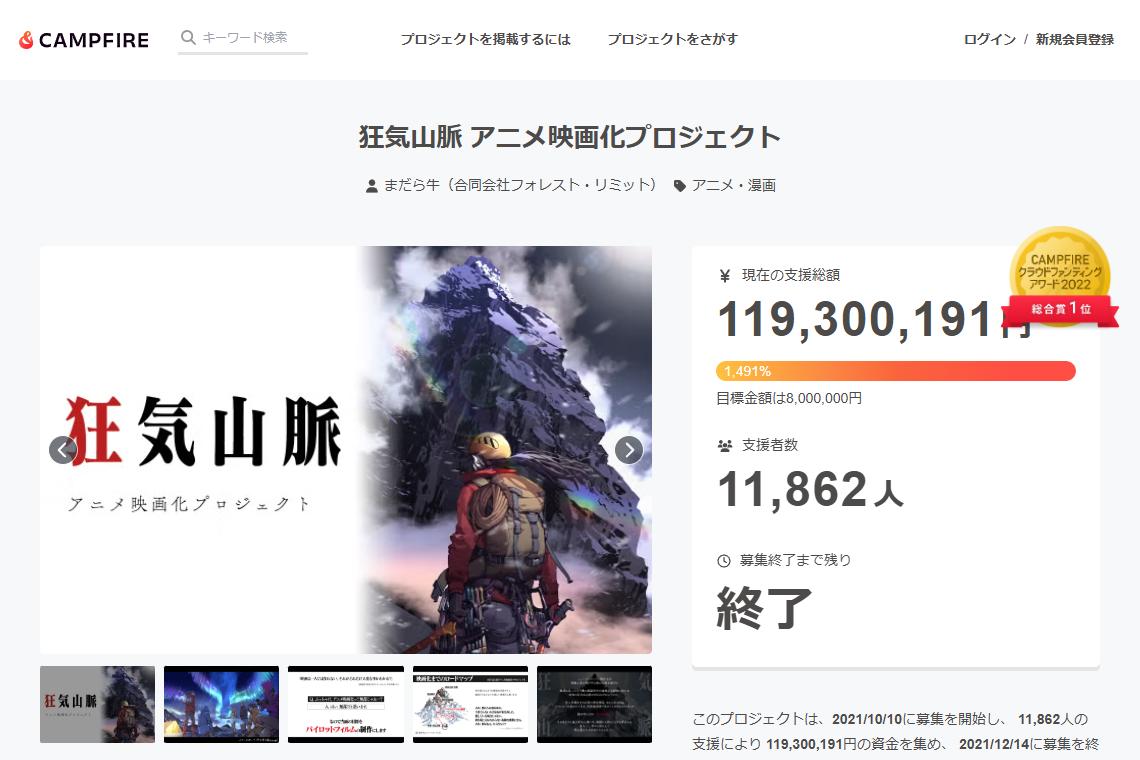This screenshot has height=760, width=1140.
Task: Select the パイロットフィルム制作 thumbnail
Action: tap(346, 704)
